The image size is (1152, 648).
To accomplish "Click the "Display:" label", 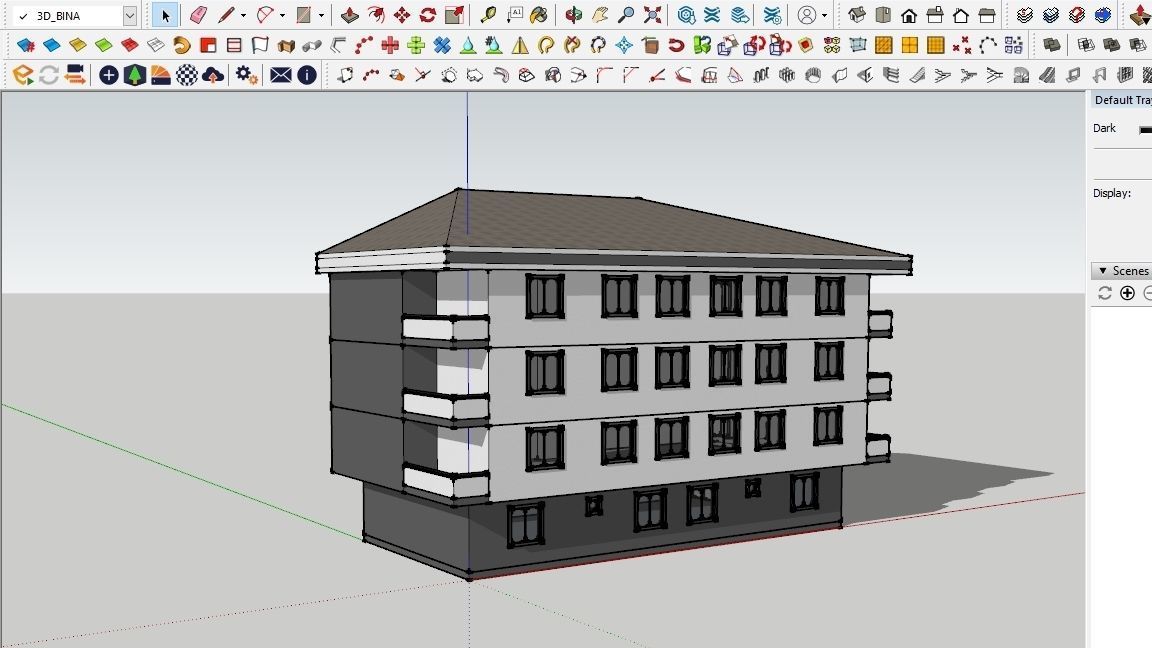I will [x=1112, y=193].
